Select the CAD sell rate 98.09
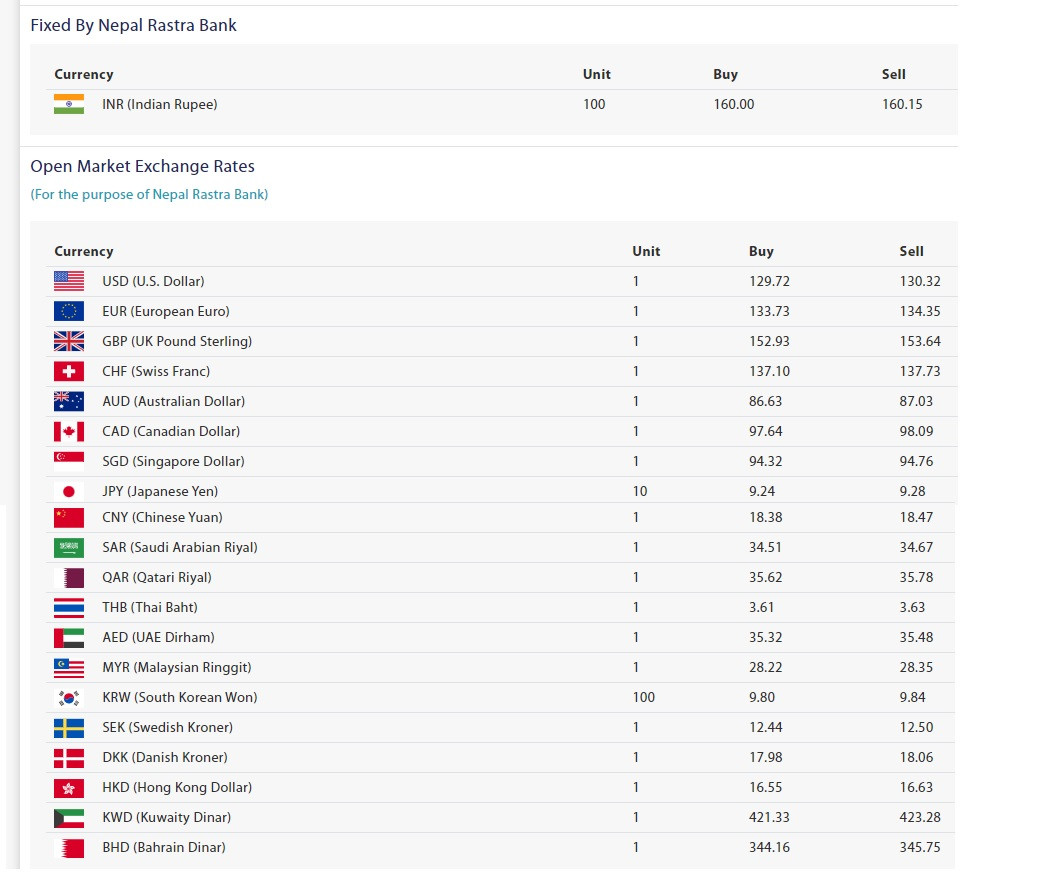The image size is (1060, 890). (x=916, y=431)
